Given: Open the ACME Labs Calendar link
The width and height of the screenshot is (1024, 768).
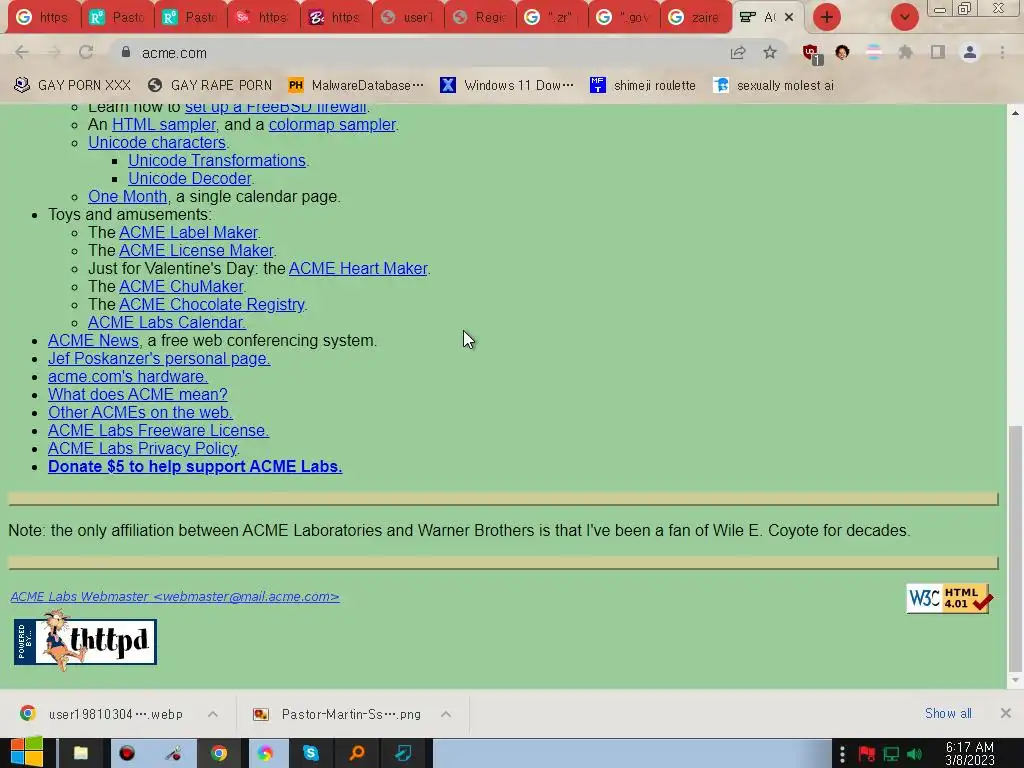Looking at the screenshot, I should pyautogui.click(x=167, y=323).
